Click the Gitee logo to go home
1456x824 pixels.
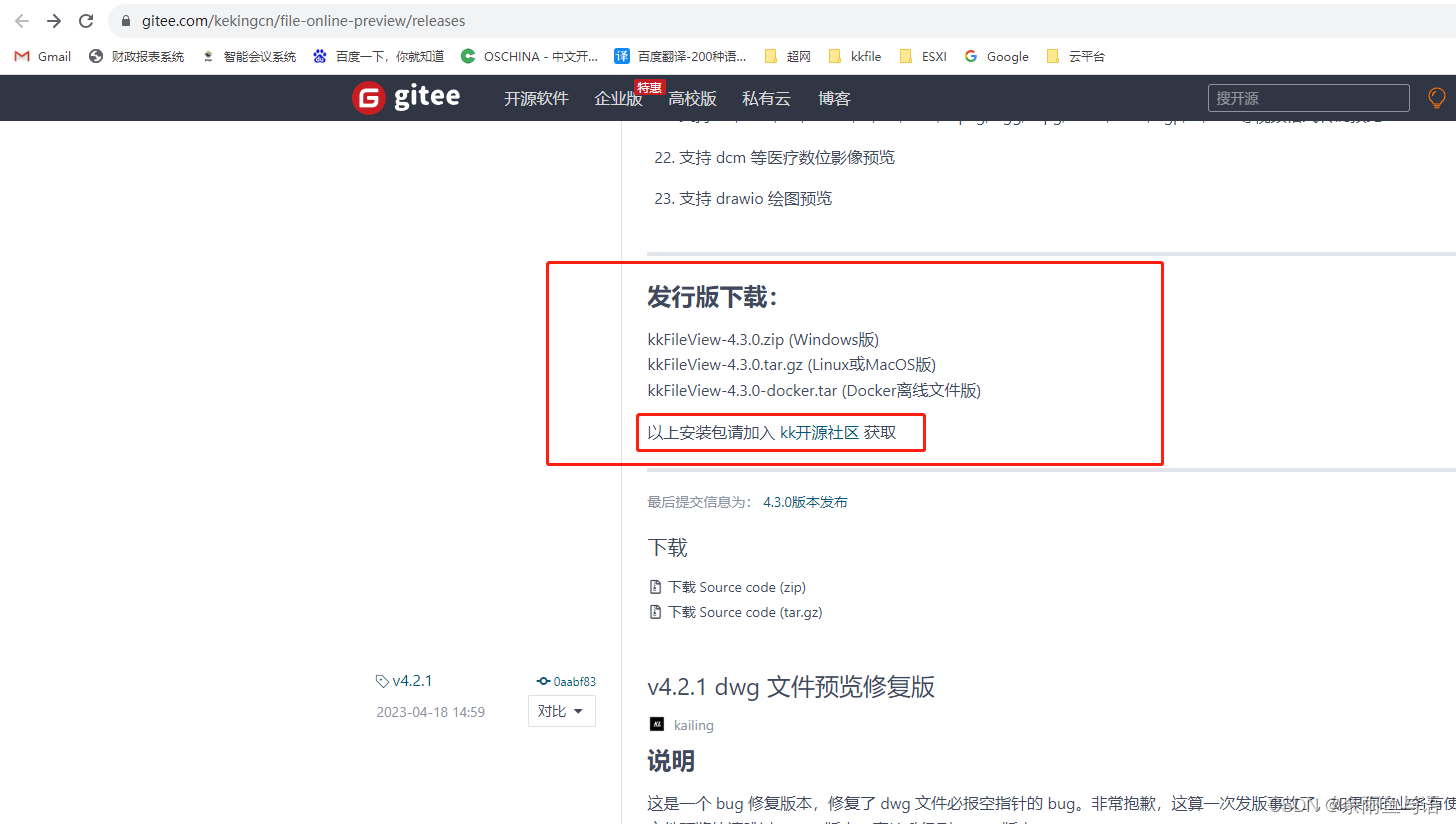coord(406,97)
